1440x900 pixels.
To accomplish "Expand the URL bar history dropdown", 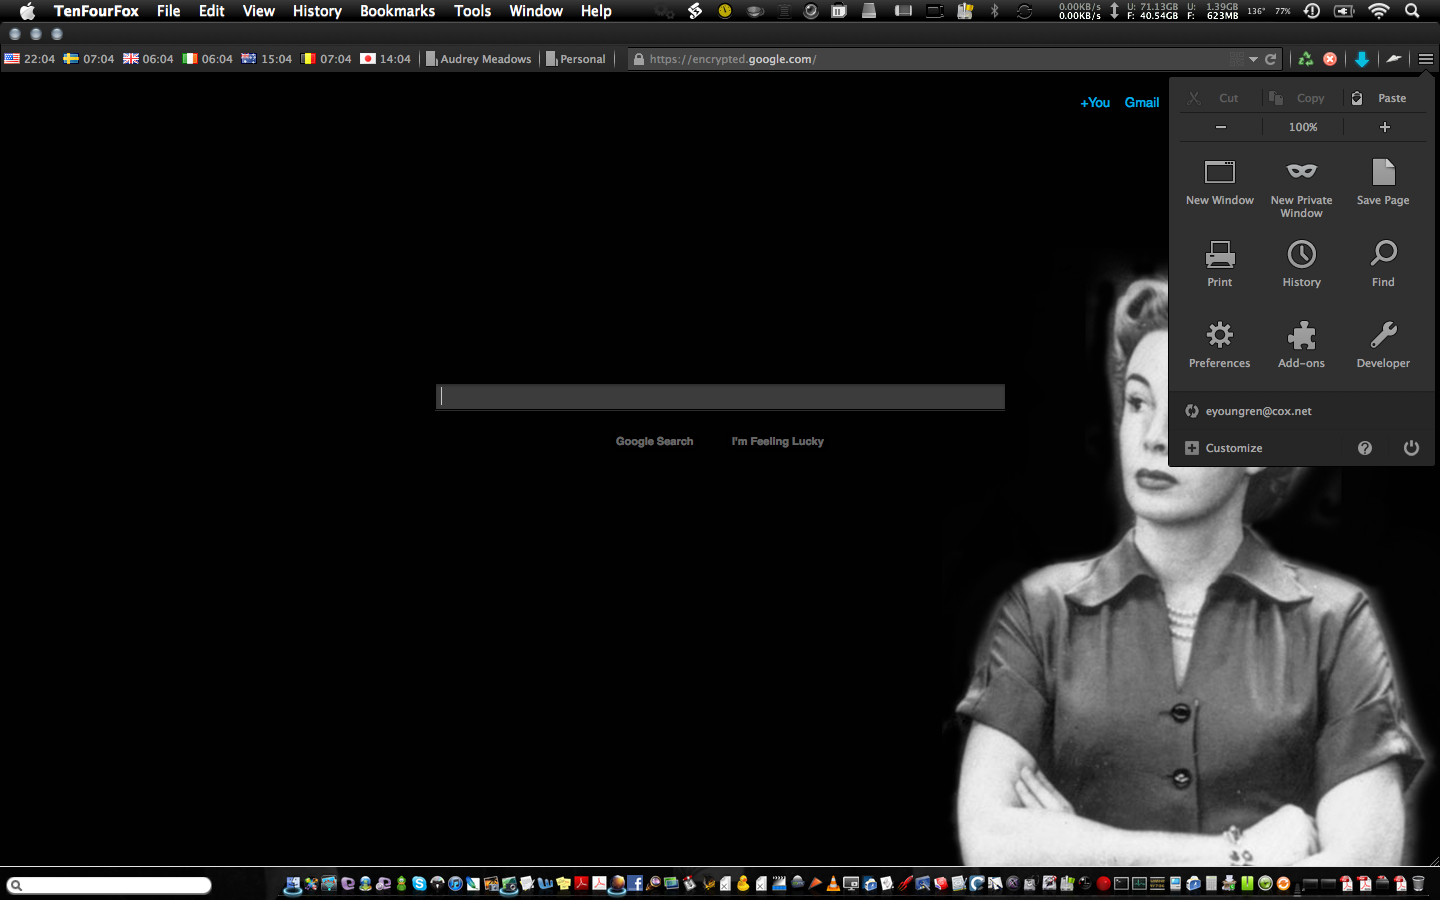I will 1252,59.
